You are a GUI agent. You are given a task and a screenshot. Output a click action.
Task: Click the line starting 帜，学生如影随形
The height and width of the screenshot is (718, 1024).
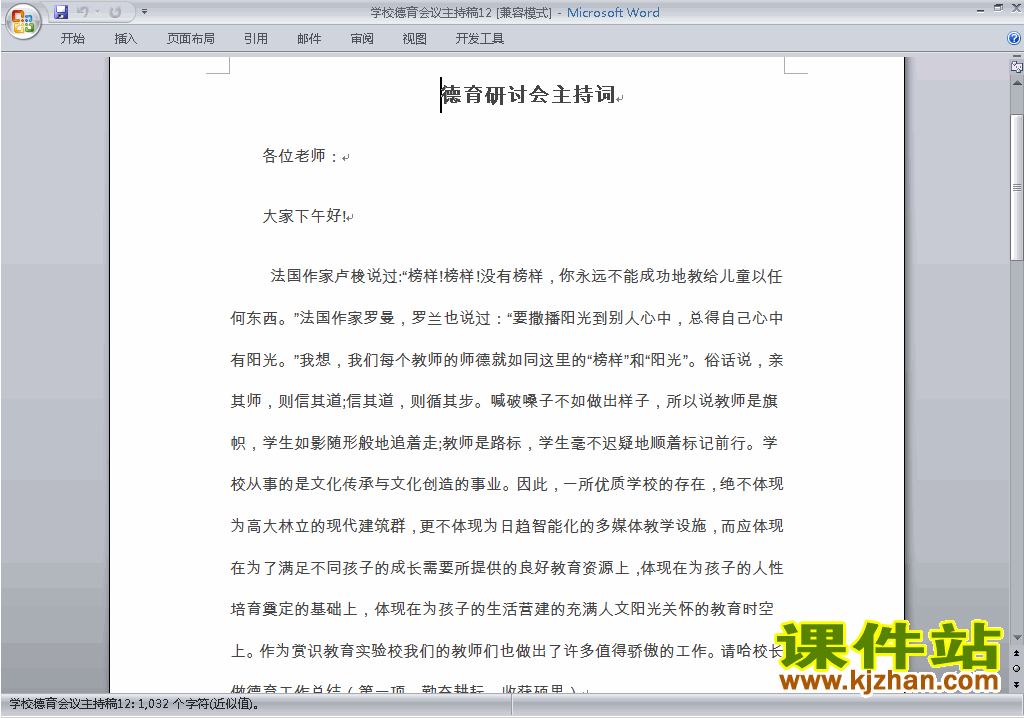(x=504, y=442)
